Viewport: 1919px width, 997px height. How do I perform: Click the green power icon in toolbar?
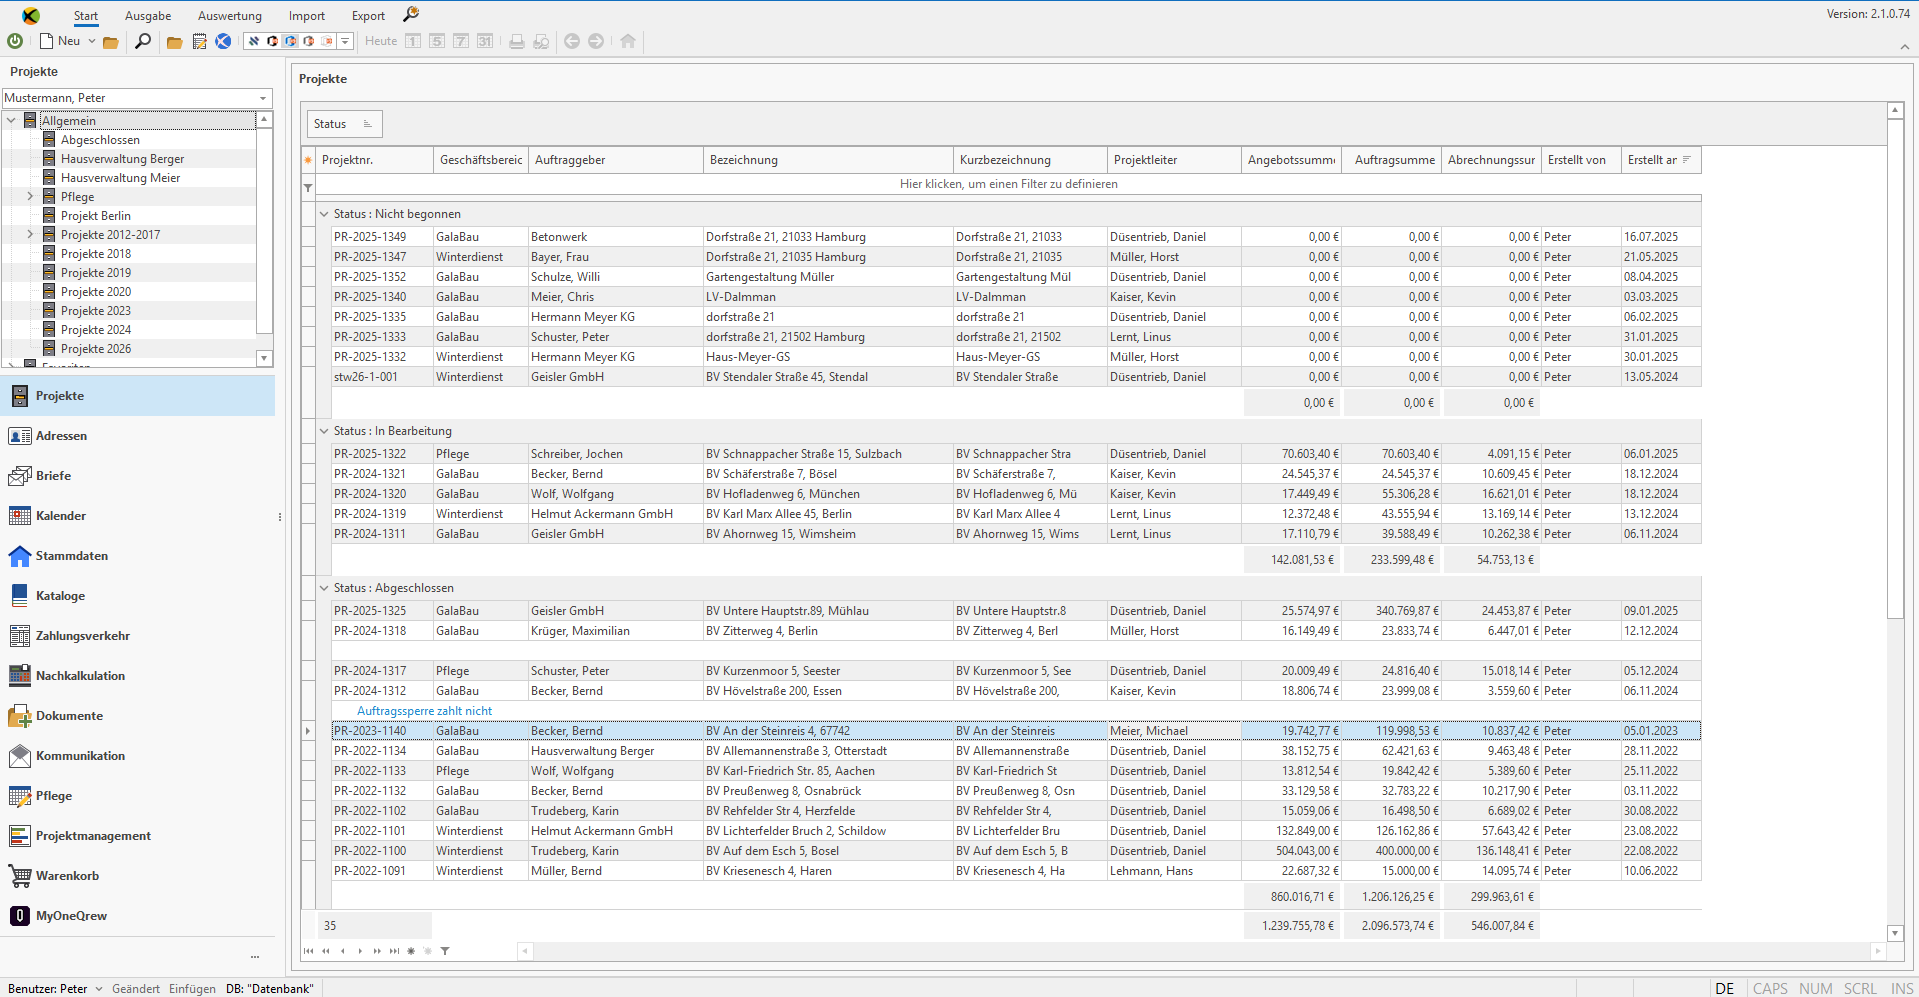[x=15, y=41]
